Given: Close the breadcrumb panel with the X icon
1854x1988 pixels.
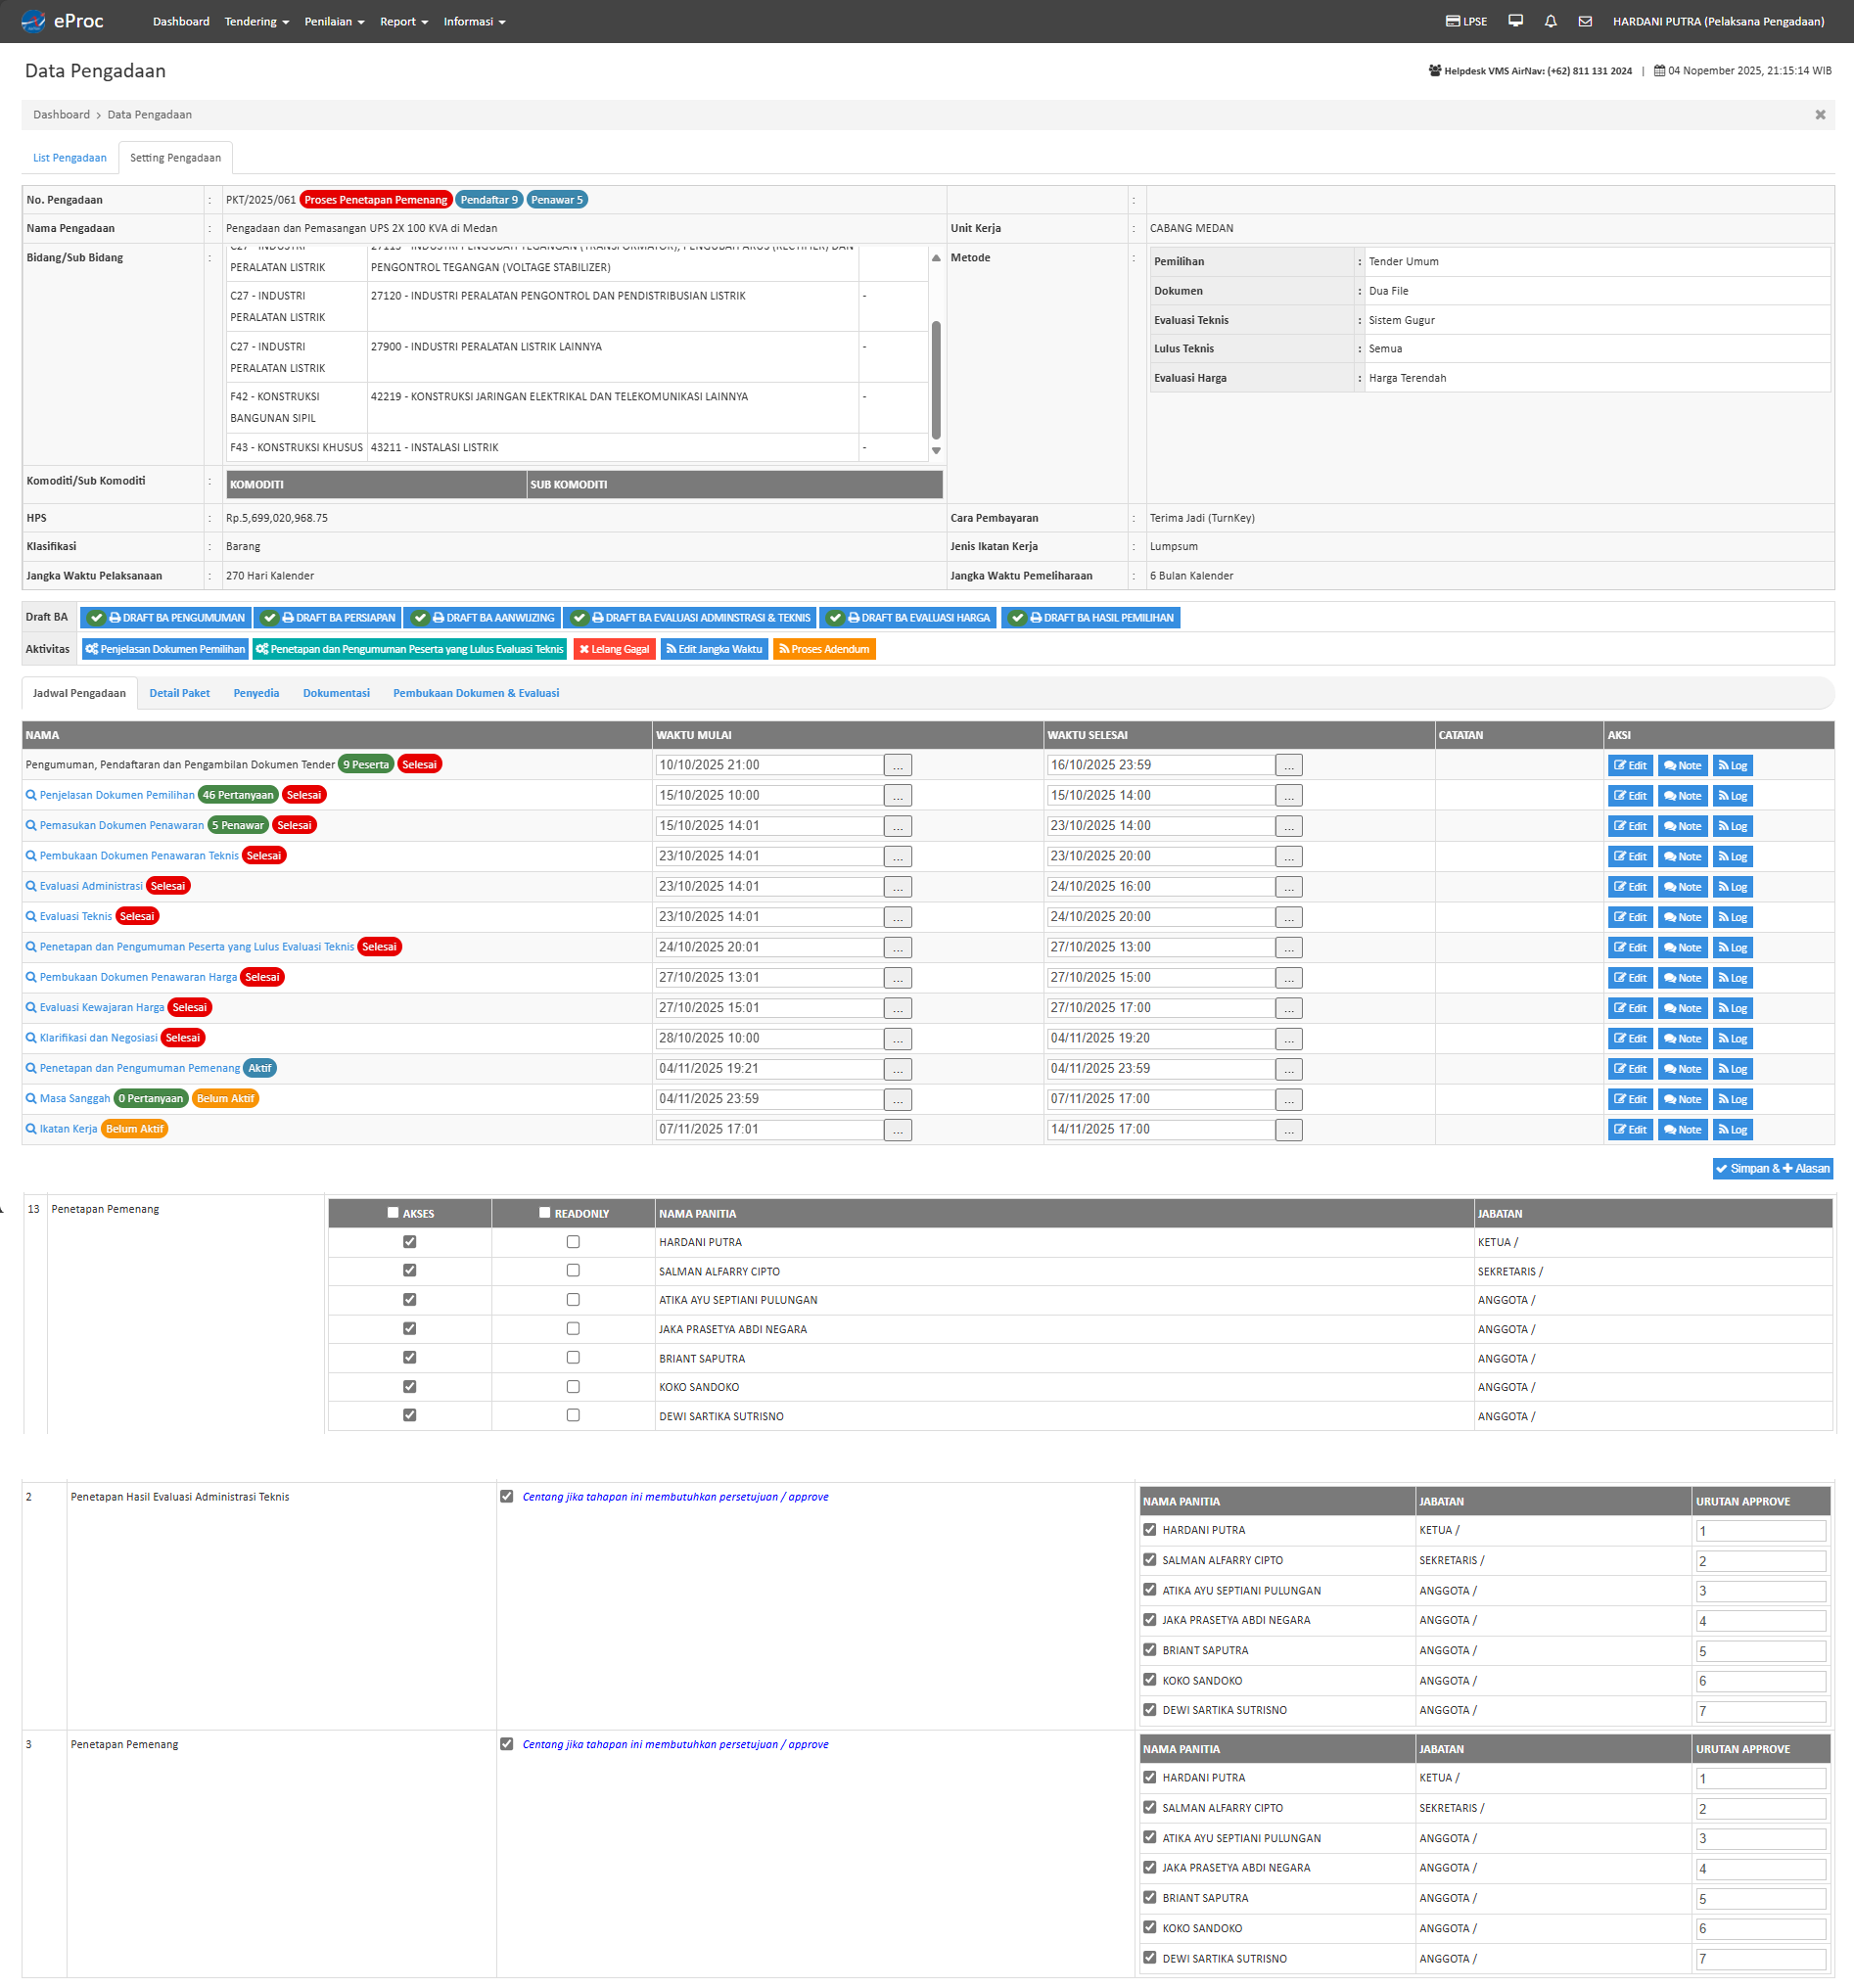Looking at the screenshot, I should (1820, 115).
